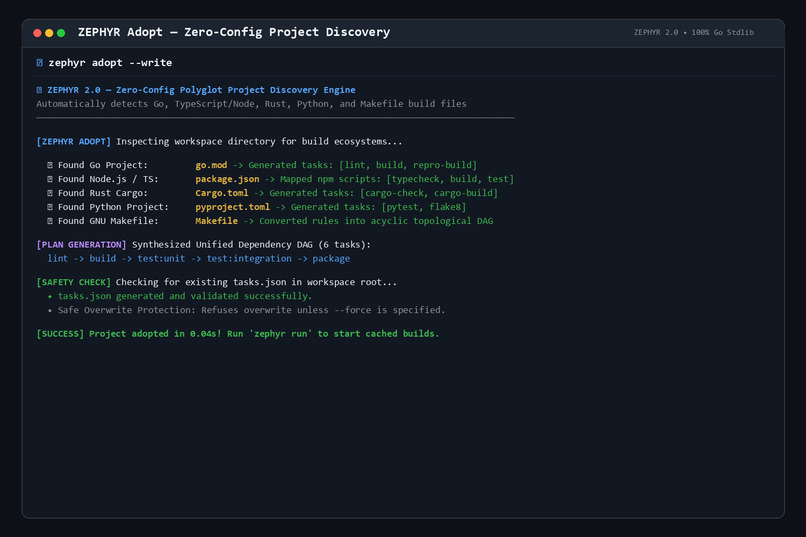Click the 'package.json' file name
Viewport: 806px width, 537px height.
[x=227, y=179]
